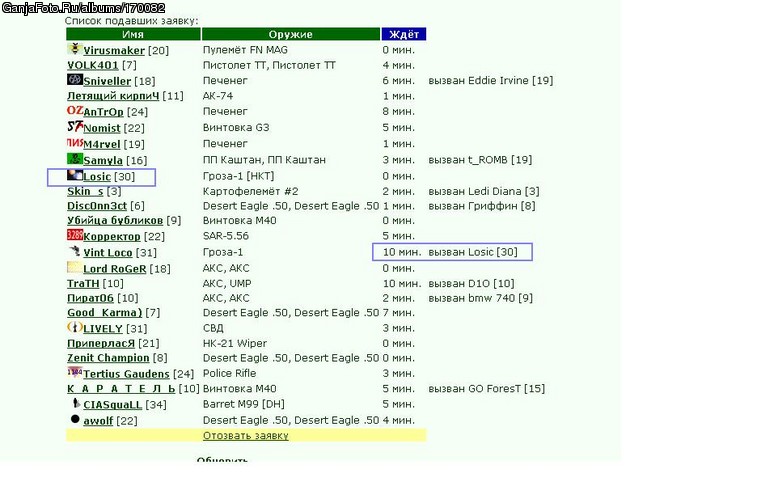Image resolution: width=778 pixels, height=503 pixels.
Task: Click the clan icon beside Sniveller
Action: [x=75, y=79]
